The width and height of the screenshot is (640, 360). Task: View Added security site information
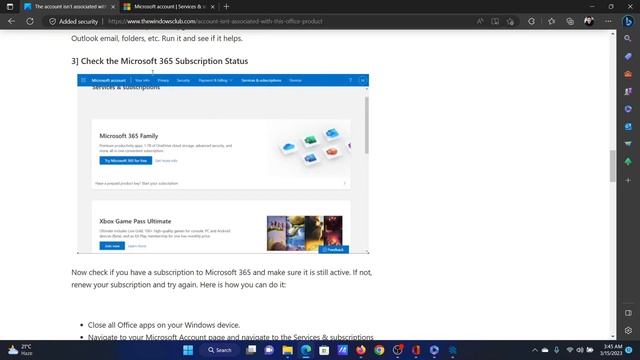[73, 21]
